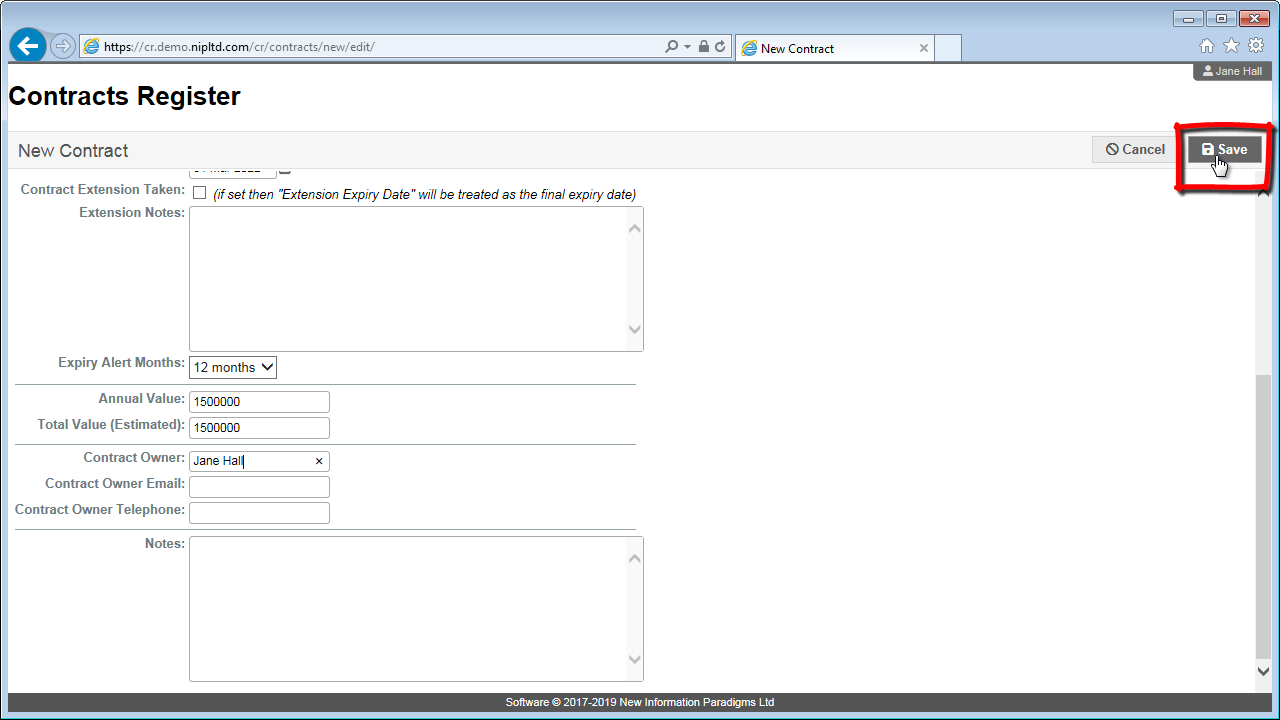Click the Jane Hall user badge
This screenshot has height=720, width=1280.
[1232, 71]
